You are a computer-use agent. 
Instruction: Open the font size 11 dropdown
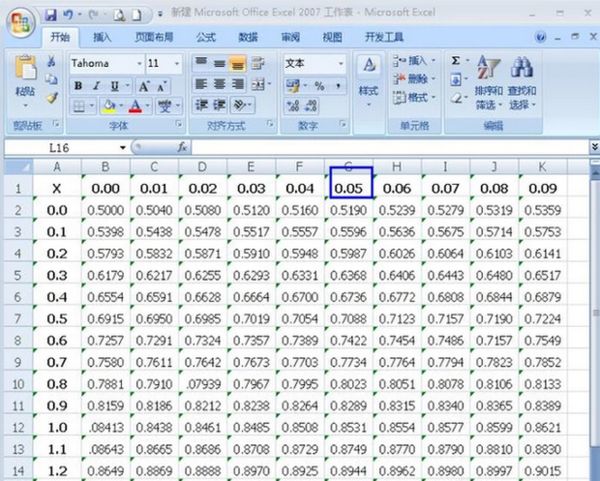click(x=177, y=64)
